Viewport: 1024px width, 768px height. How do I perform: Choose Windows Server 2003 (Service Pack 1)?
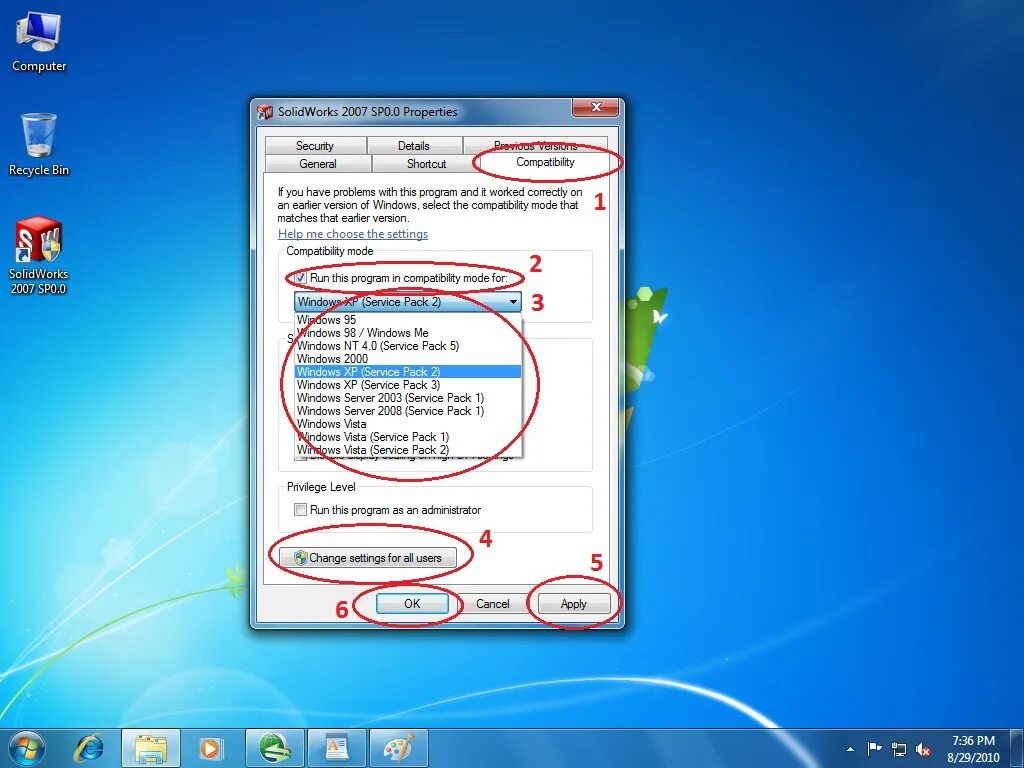click(408, 398)
